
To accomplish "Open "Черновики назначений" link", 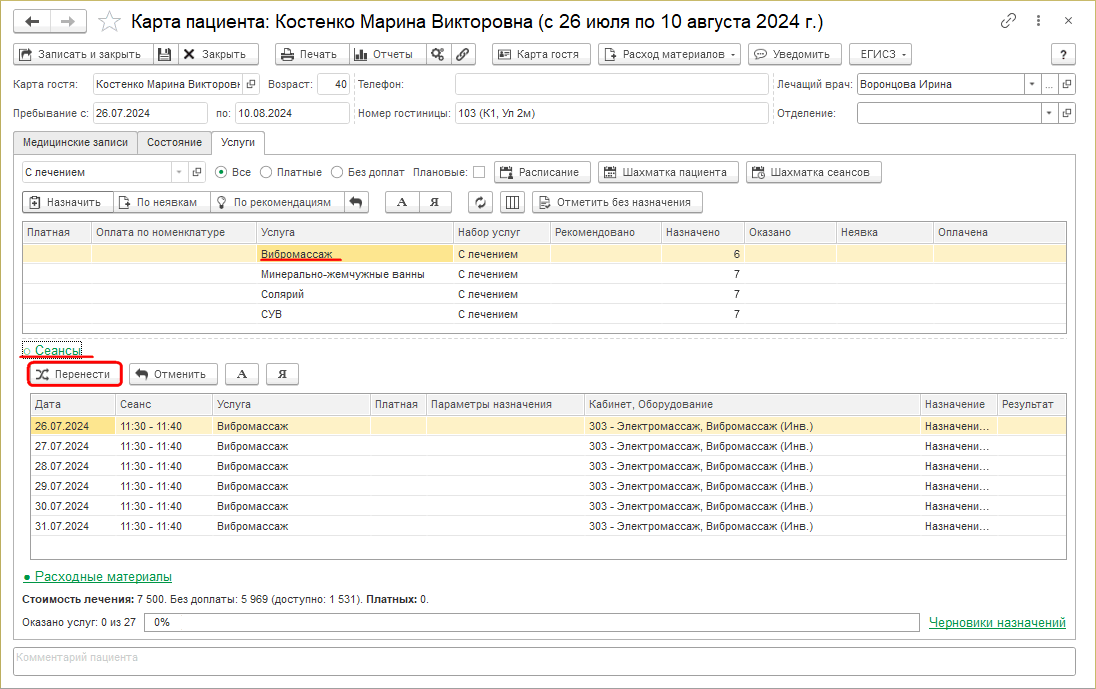I will point(997,623).
